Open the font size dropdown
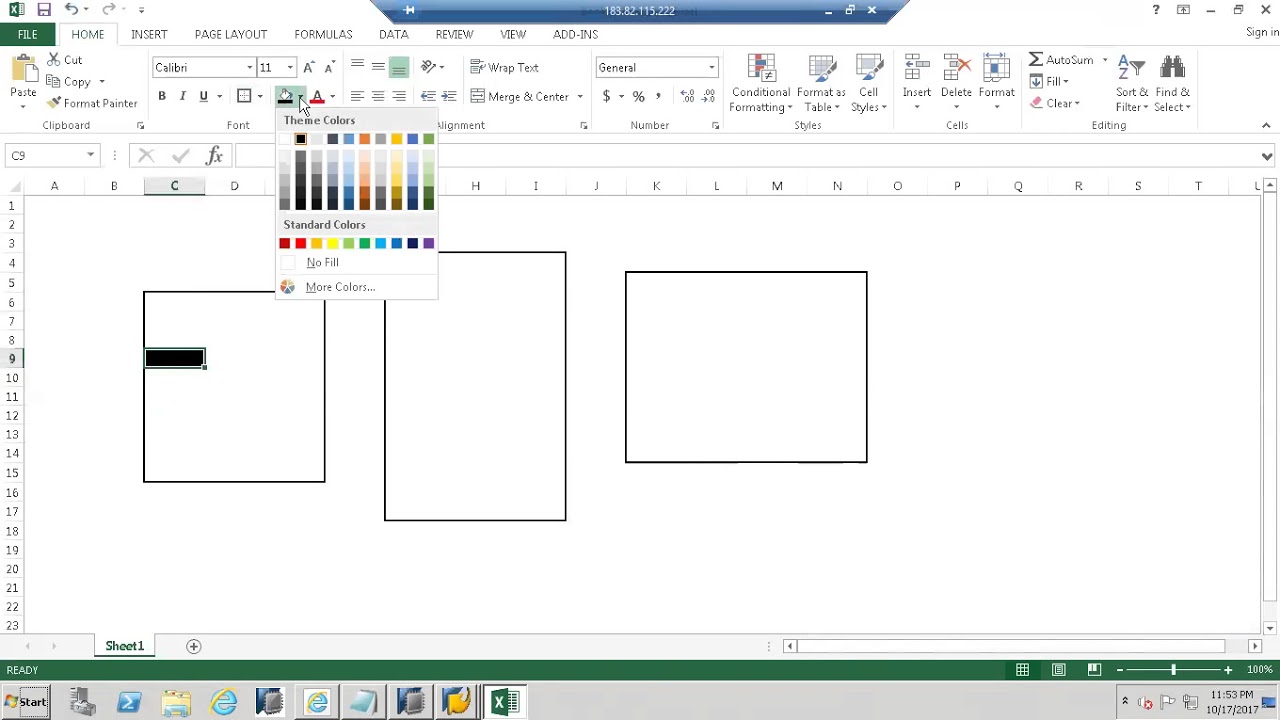 coord(290,68)
